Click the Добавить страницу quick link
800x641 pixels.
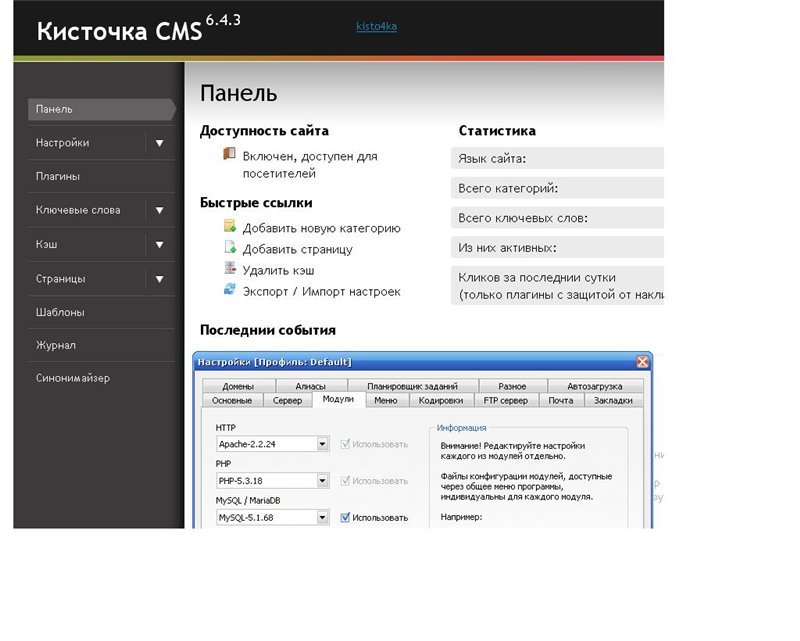(297, 249)
